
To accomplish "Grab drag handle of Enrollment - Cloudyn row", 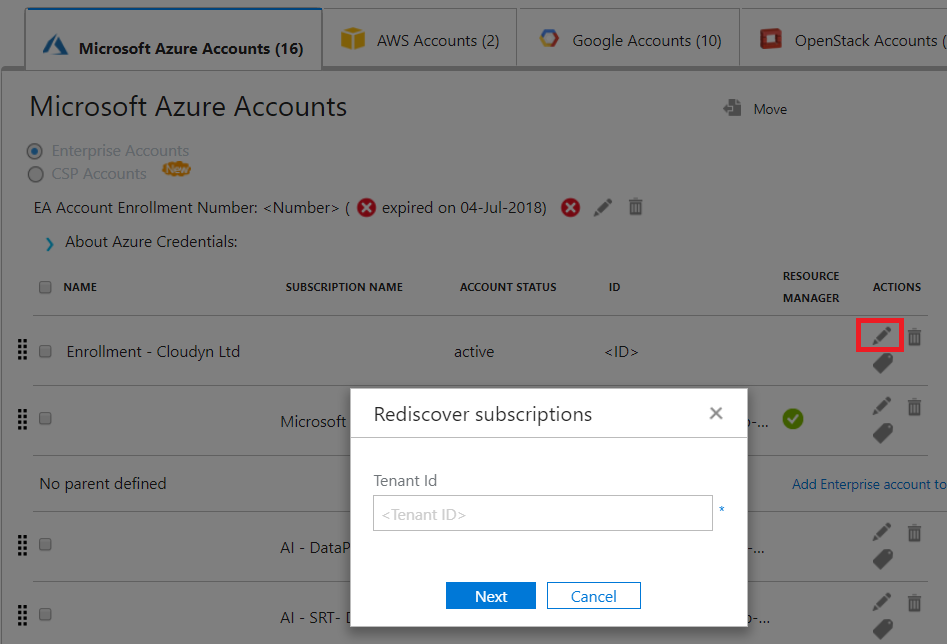I will pos(22,349).
